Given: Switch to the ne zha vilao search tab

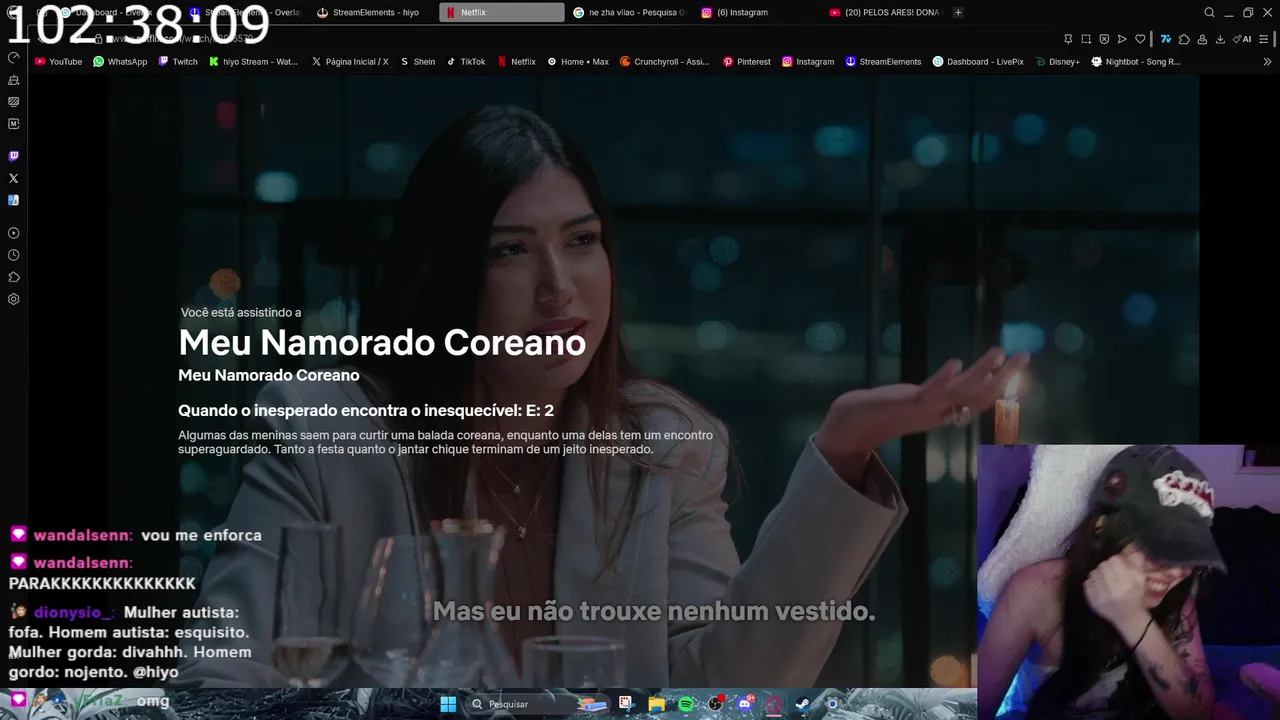Looking at the screenshot, I should click(x=630, y=13).
